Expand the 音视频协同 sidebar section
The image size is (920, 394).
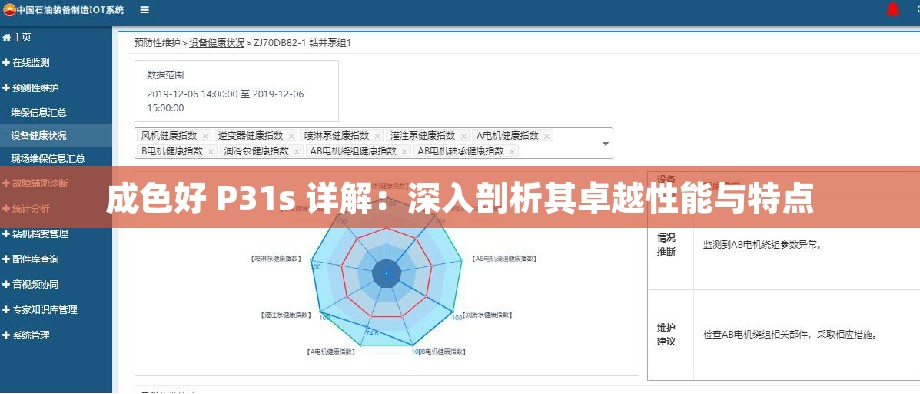31,284
